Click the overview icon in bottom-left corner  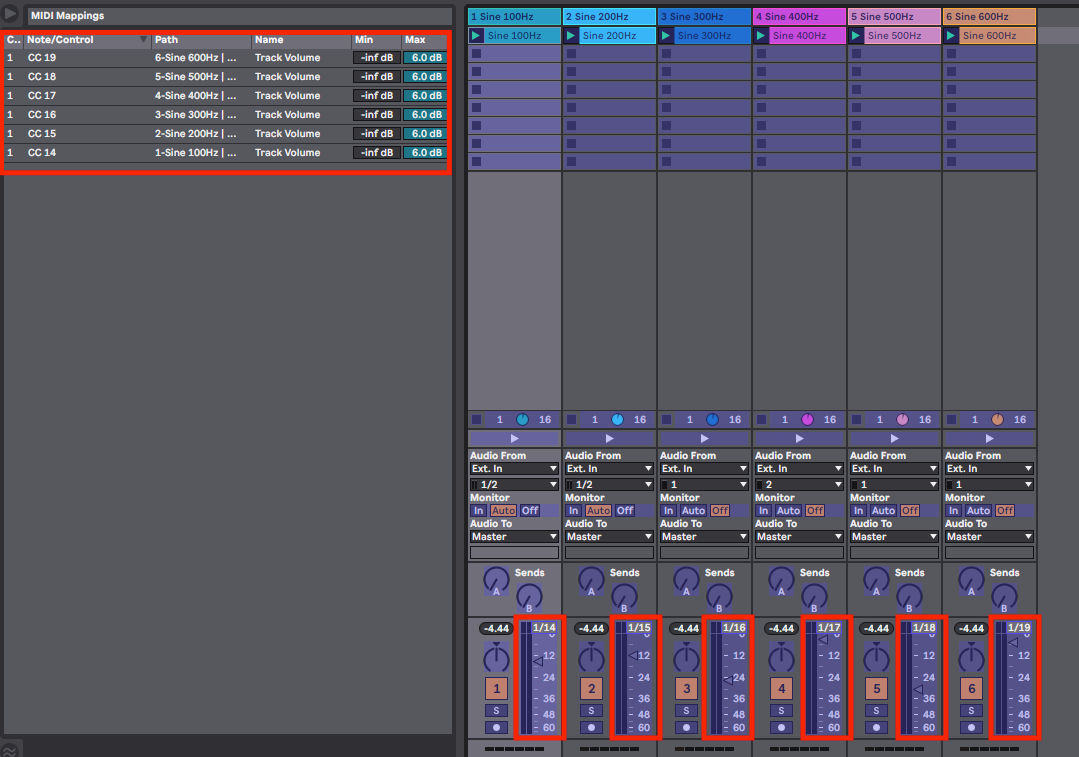[x=10, y=749]
